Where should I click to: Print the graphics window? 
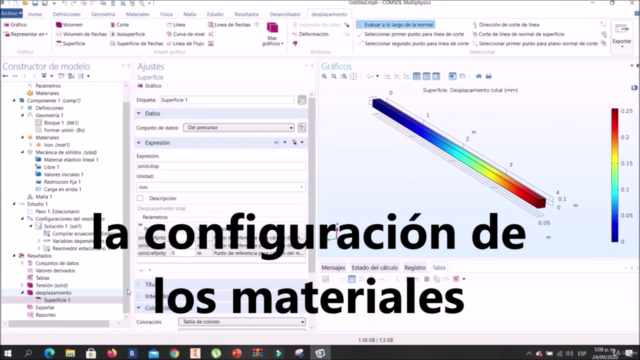click(x=489, y=76)
